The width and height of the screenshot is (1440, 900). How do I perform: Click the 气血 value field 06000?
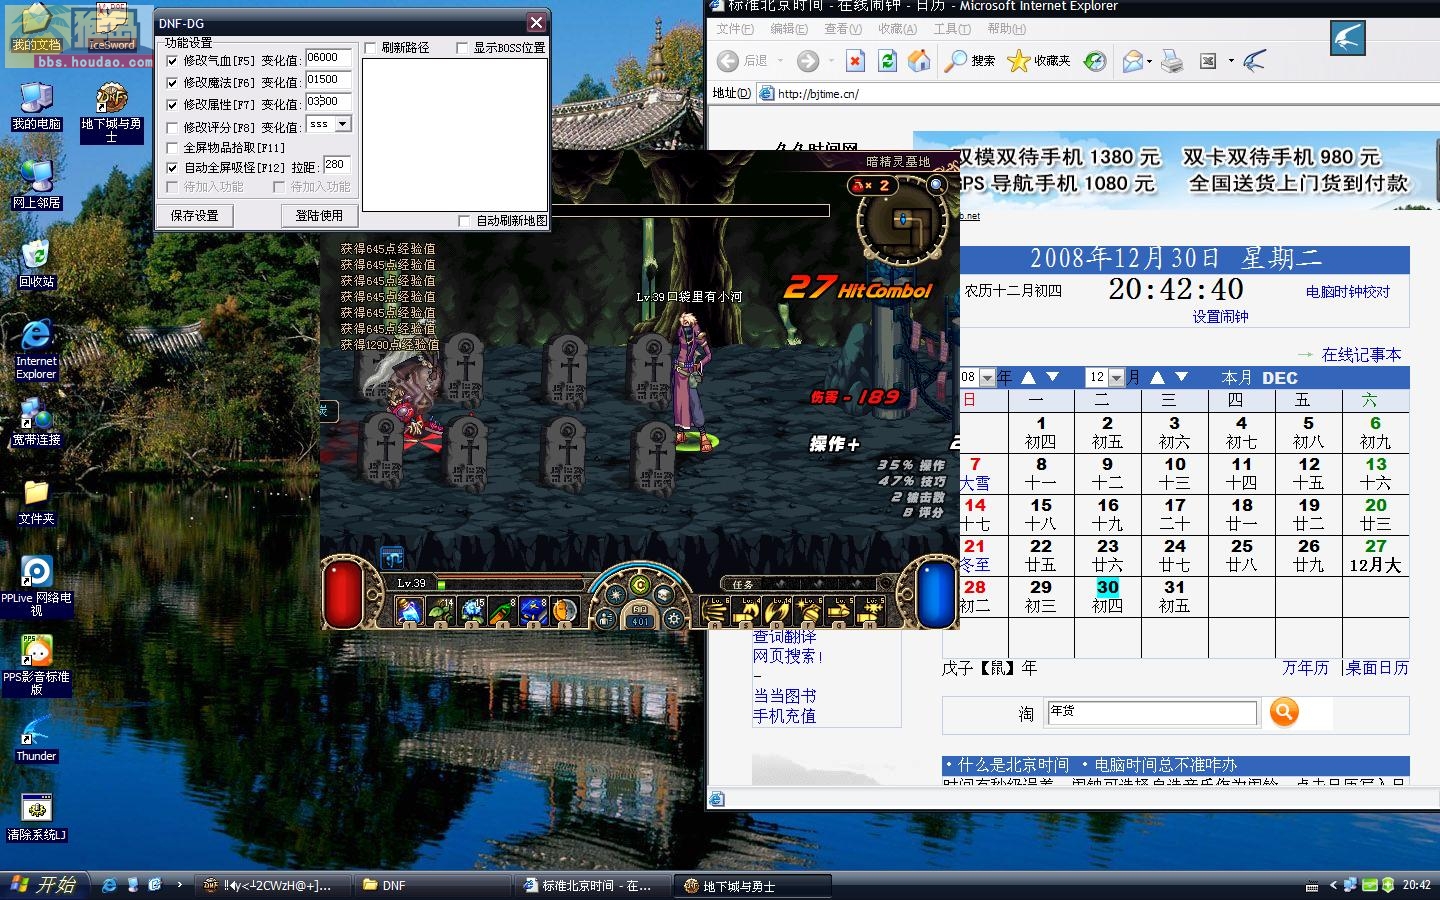pos(328,59)
